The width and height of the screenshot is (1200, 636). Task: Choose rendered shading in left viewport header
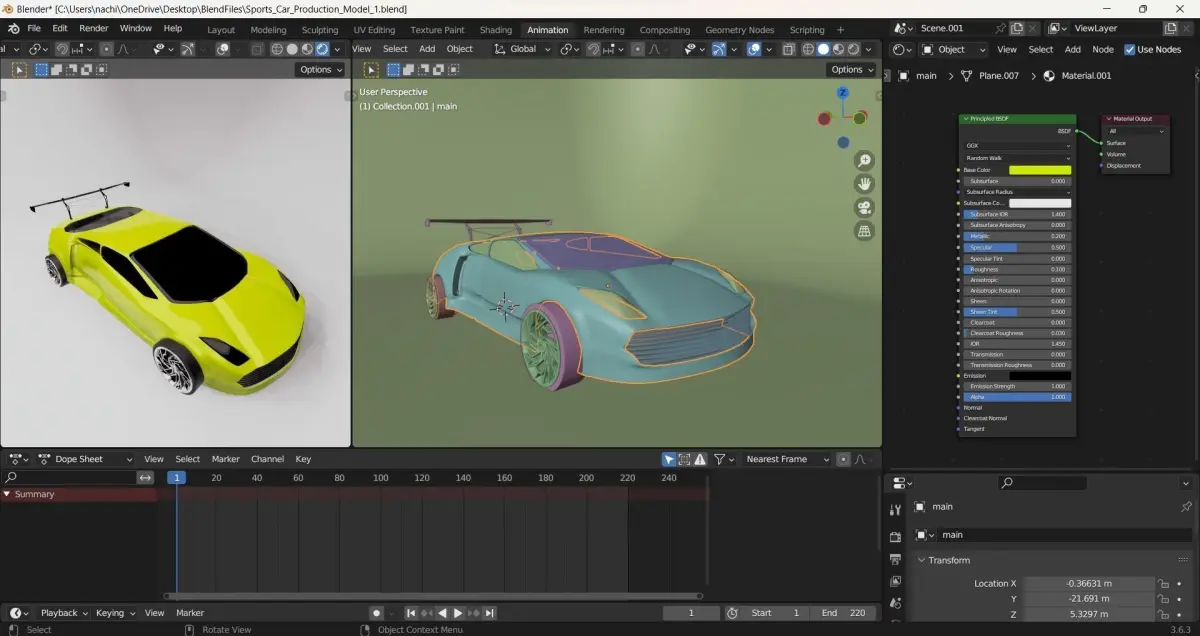coord(322,49)
